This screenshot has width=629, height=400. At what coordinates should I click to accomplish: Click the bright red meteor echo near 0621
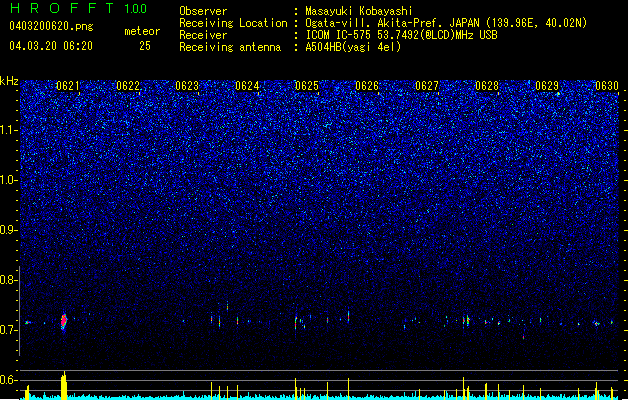(64, 322)
